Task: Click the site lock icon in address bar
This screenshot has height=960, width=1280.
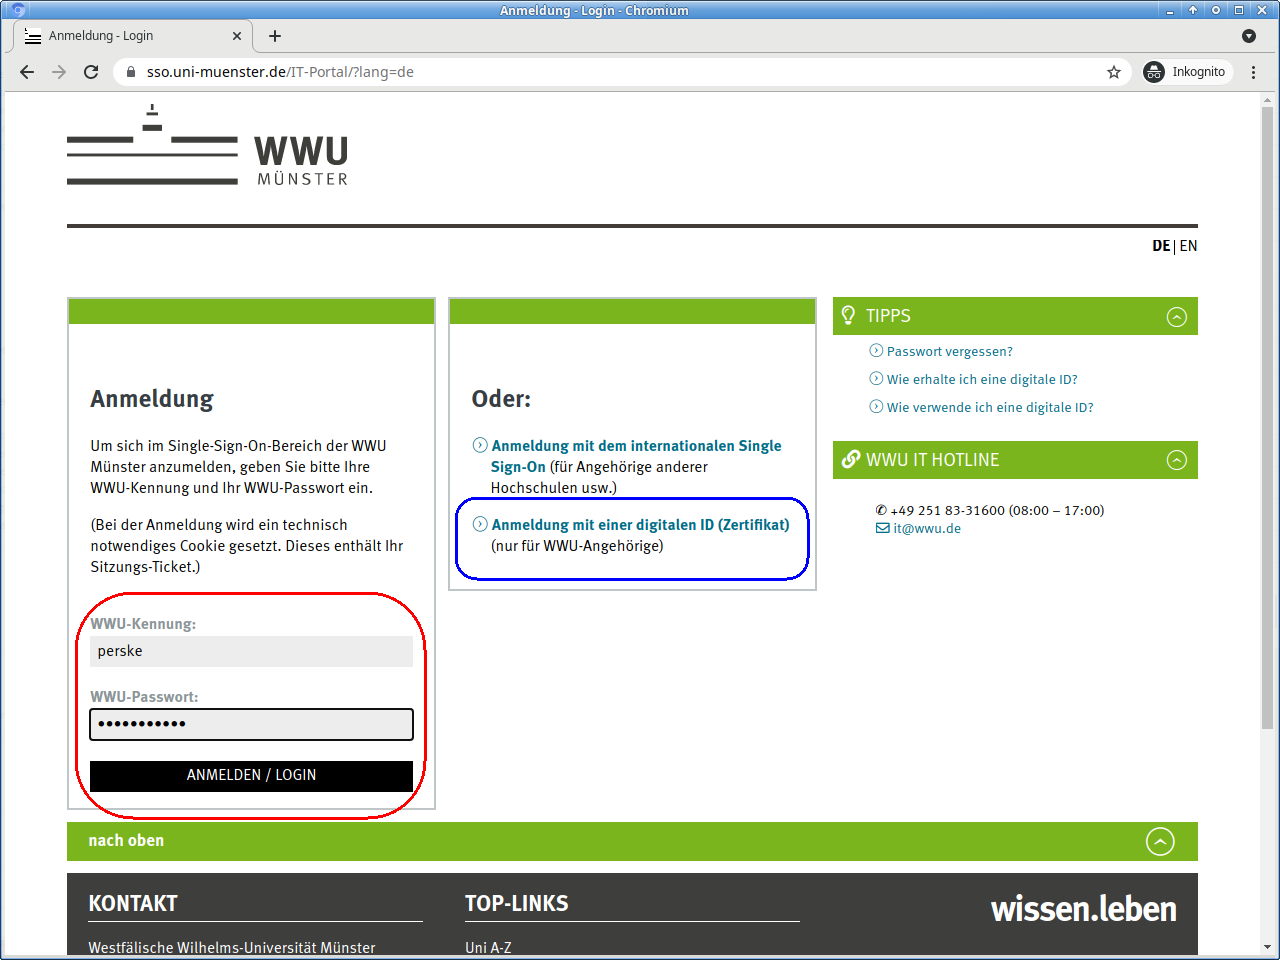Action: (x=131, y=72)
